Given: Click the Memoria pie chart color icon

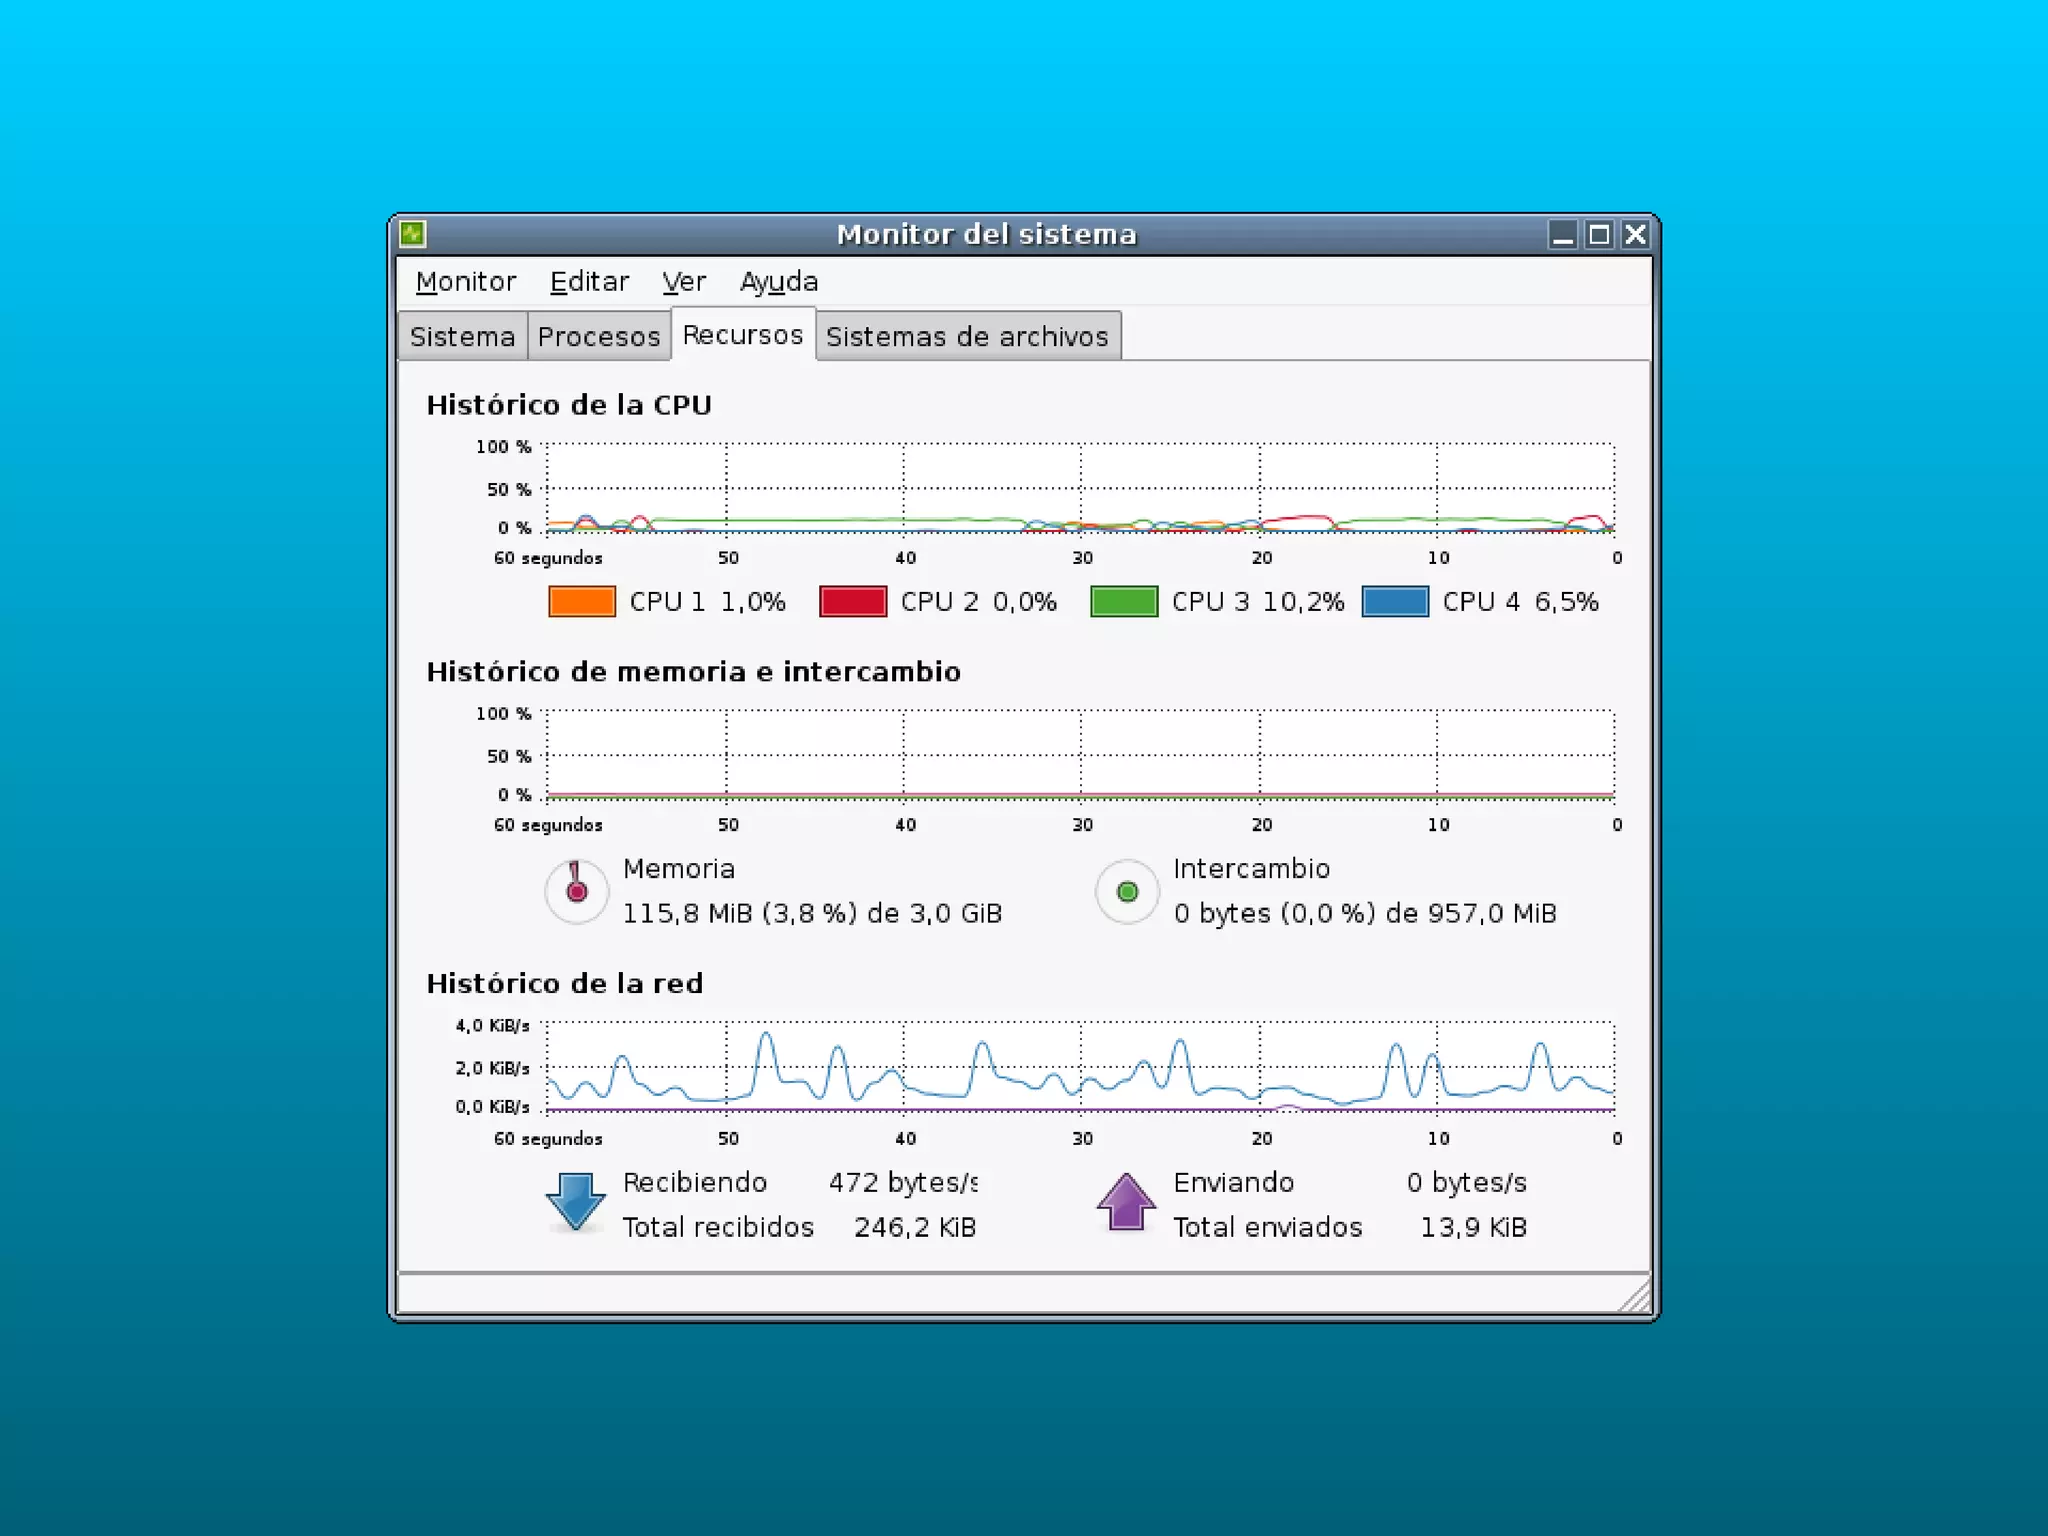Looking at the screenshot, I should pos(576,891).
